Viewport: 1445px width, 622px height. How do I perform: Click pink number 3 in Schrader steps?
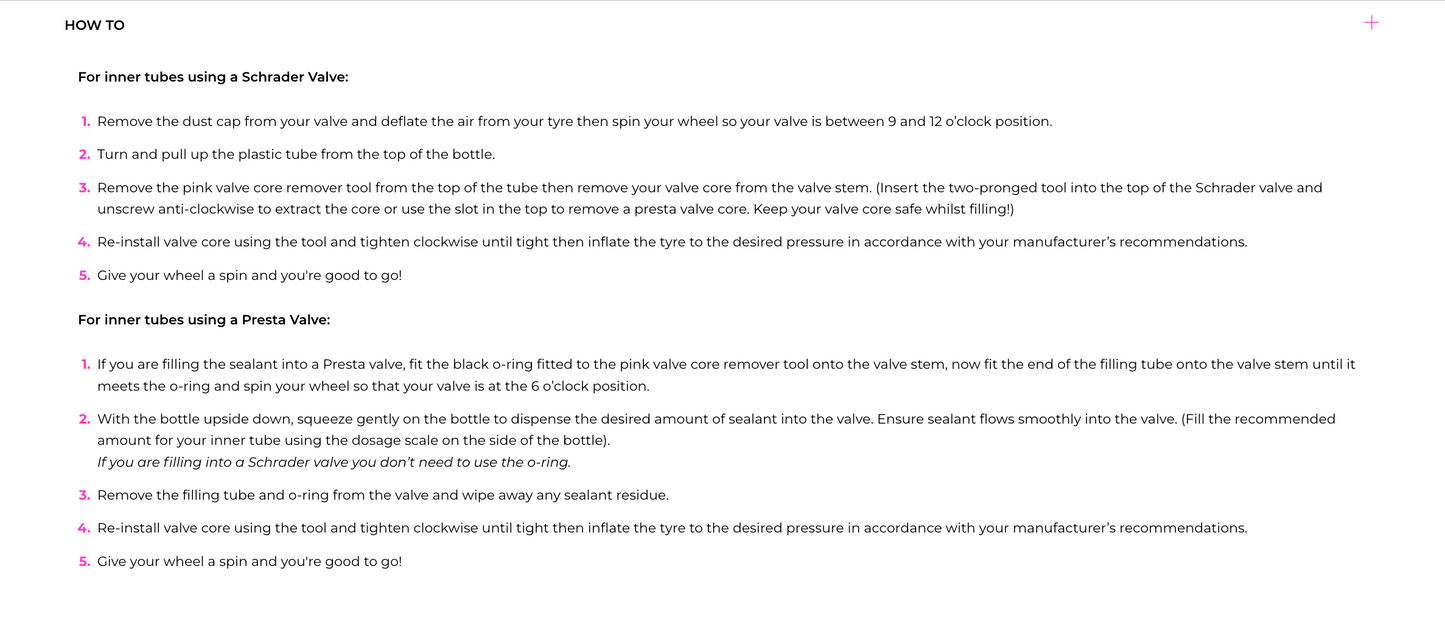coord(84,188)
